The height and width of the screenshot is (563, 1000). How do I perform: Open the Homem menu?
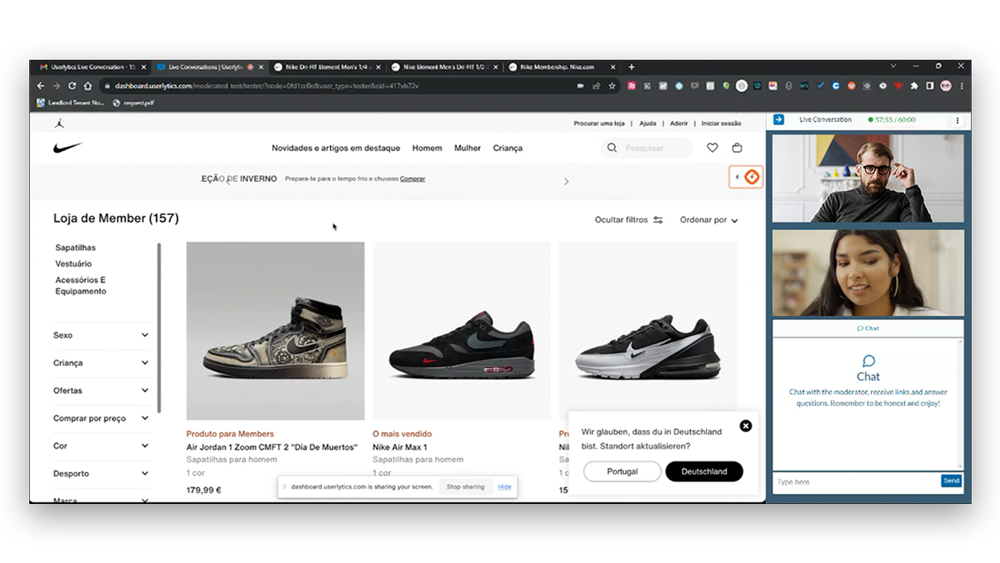(x=427, y=148)
